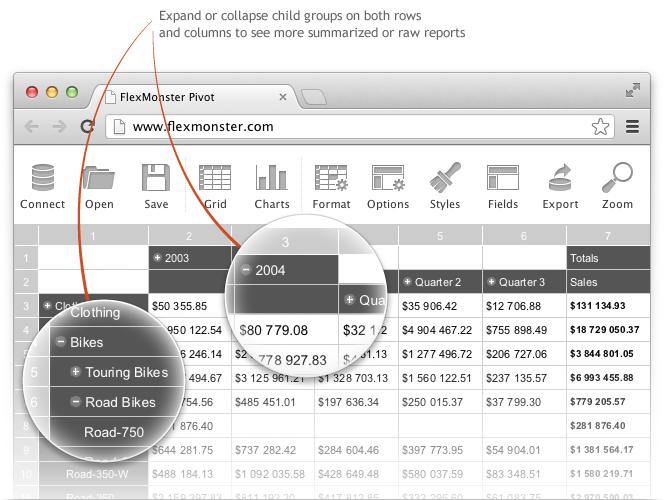Switch to Charts view
This screenshot has height=500, width=668.
pos(271,178)
